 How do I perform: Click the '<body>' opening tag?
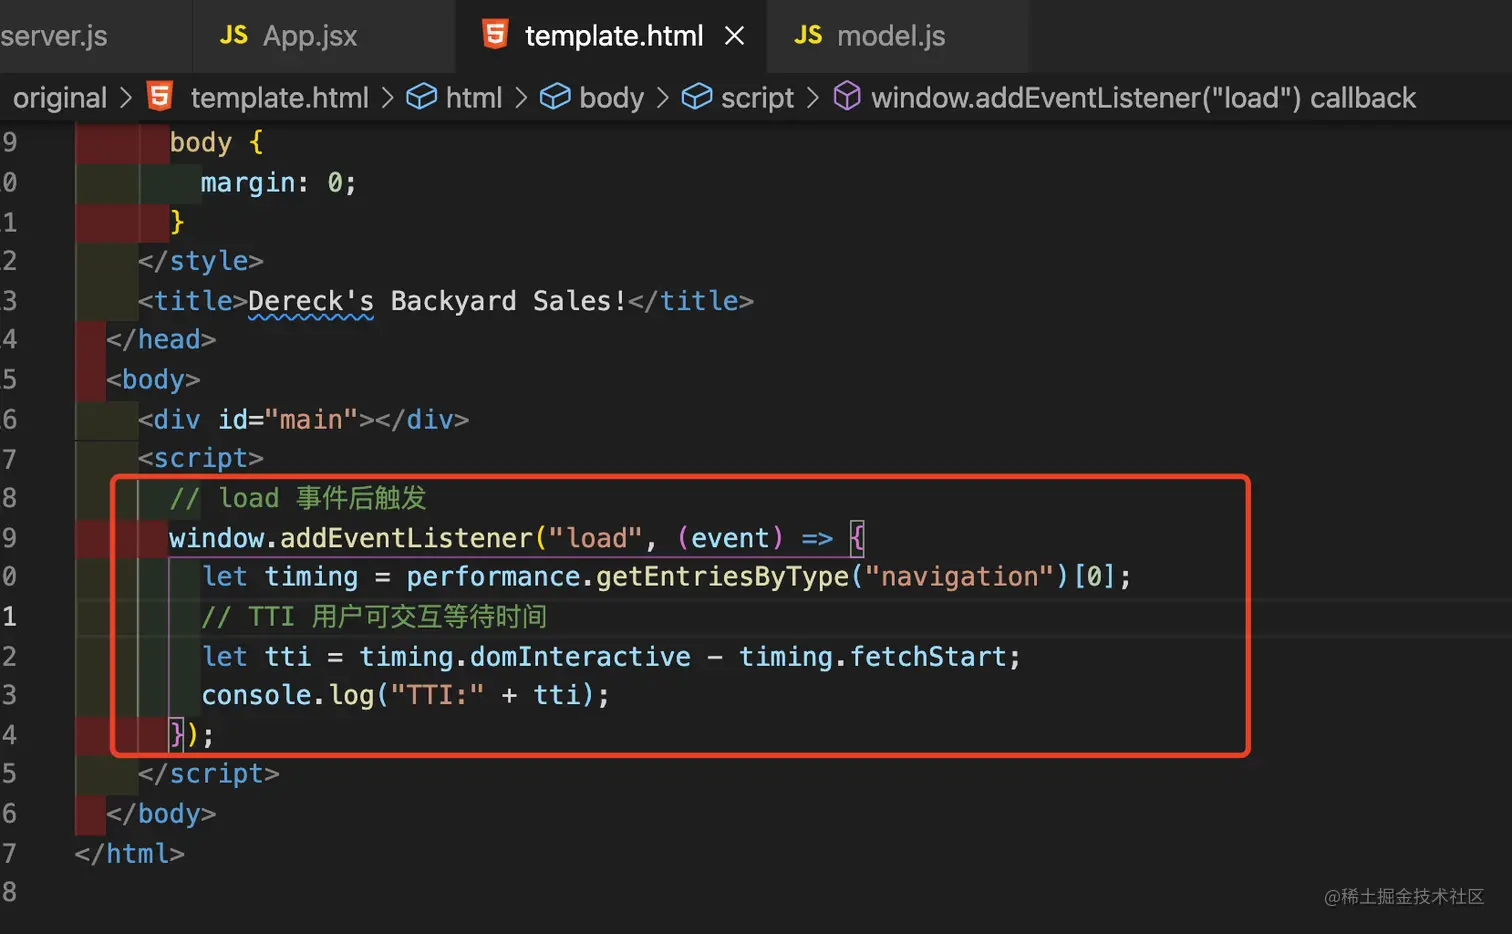pos(153,380)
